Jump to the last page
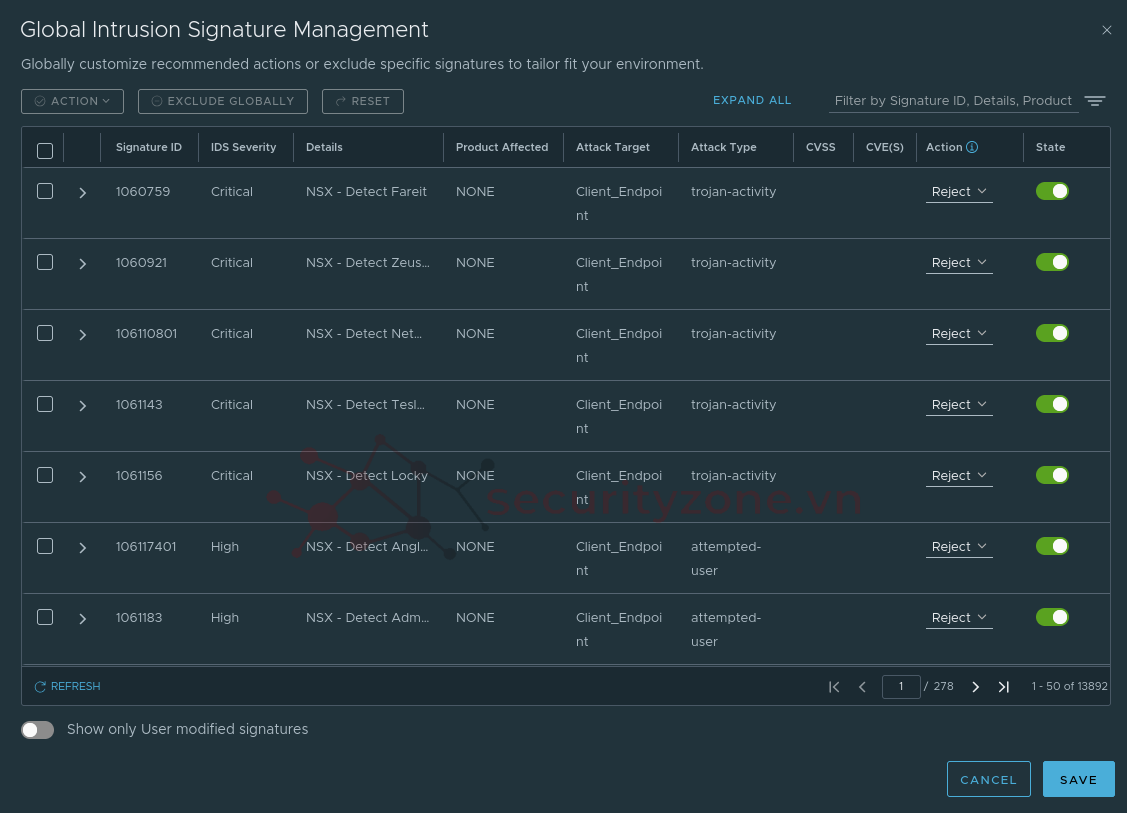Image resolution: width=1127 pixels, height=813 pixels. pyautogui.click(x=1004, y=687)
